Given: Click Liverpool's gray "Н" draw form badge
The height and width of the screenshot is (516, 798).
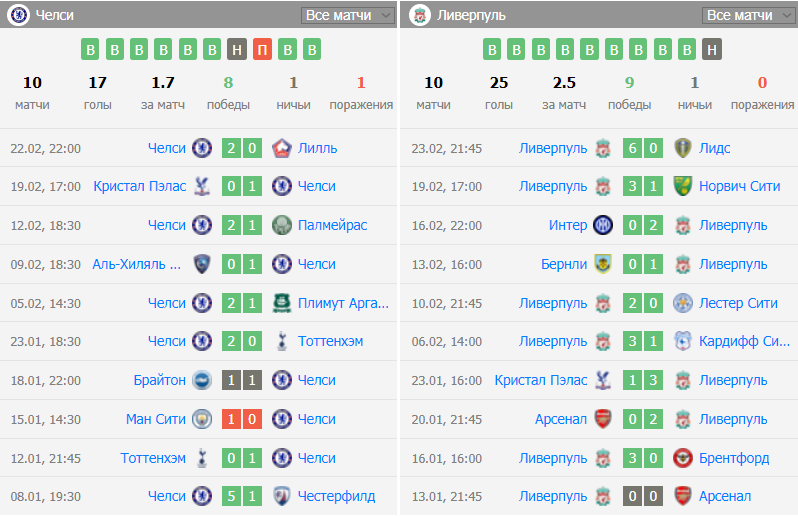Looking at the screenshot, I should [711, 50].
